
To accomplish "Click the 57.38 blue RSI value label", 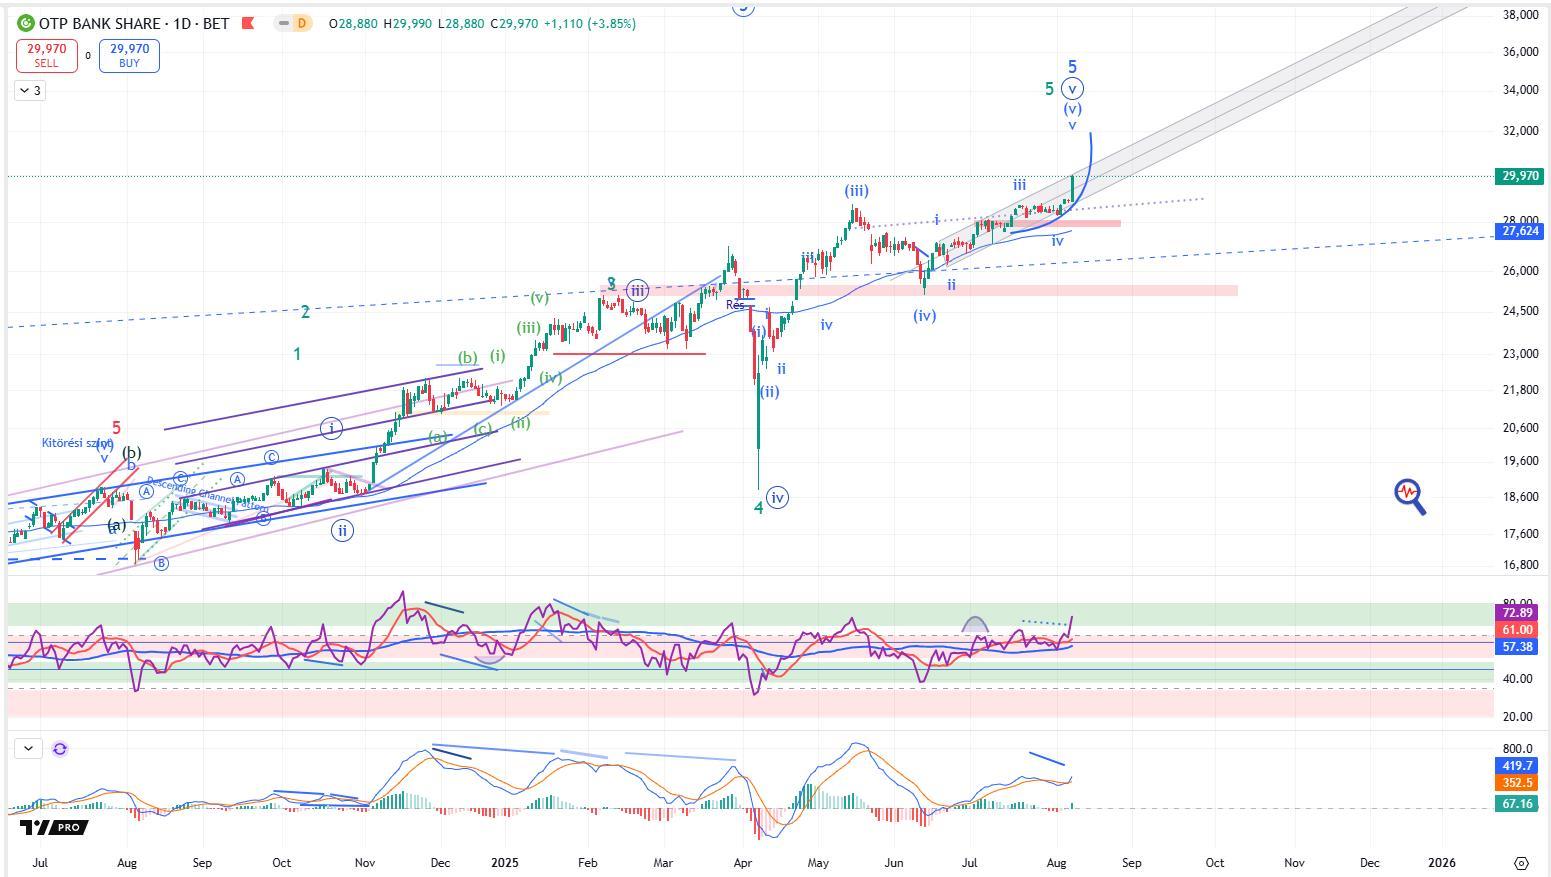I will (x=1517, y=647).
